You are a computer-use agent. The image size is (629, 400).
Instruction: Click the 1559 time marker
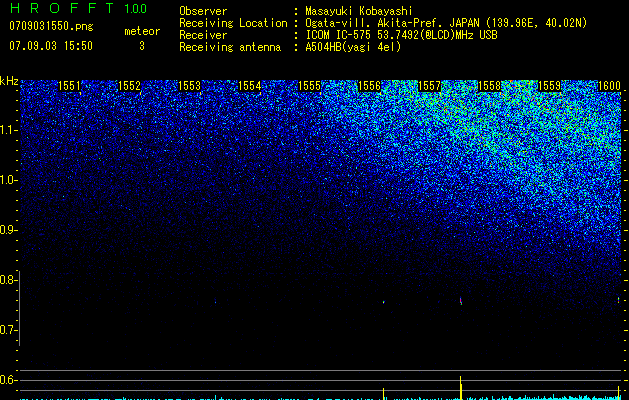[549, 86]
